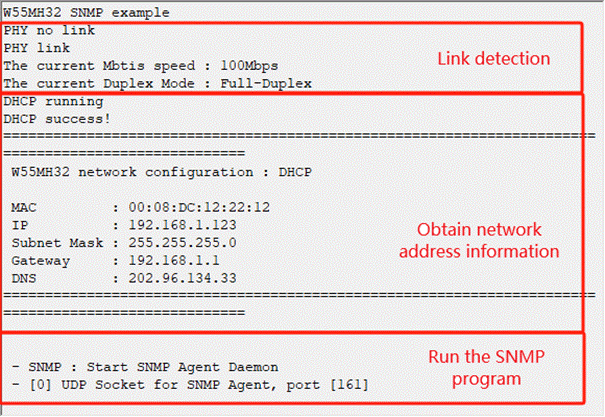
Task: Click the 'DHCP running' line
Action: coord(53,101)
